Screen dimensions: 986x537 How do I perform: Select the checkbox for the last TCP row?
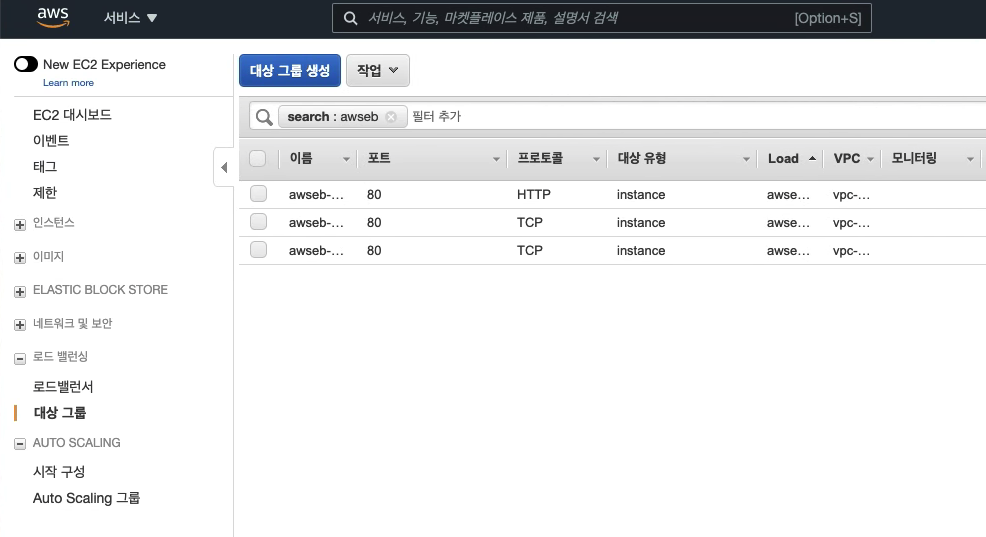point(258,250)
